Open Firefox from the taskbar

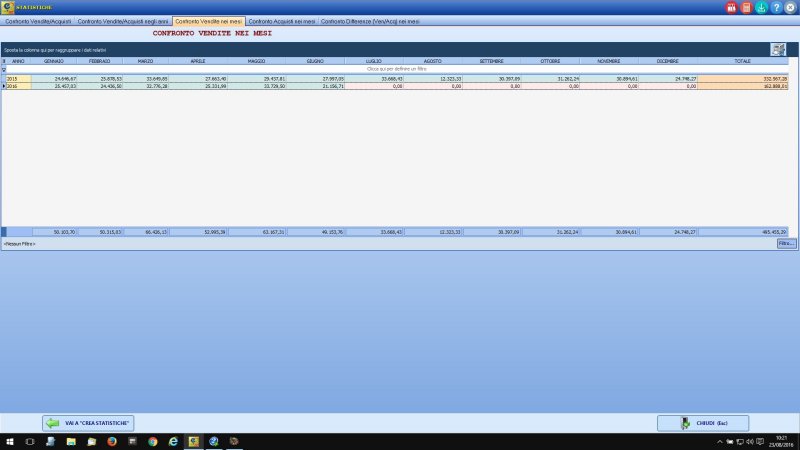coord(111,441)
